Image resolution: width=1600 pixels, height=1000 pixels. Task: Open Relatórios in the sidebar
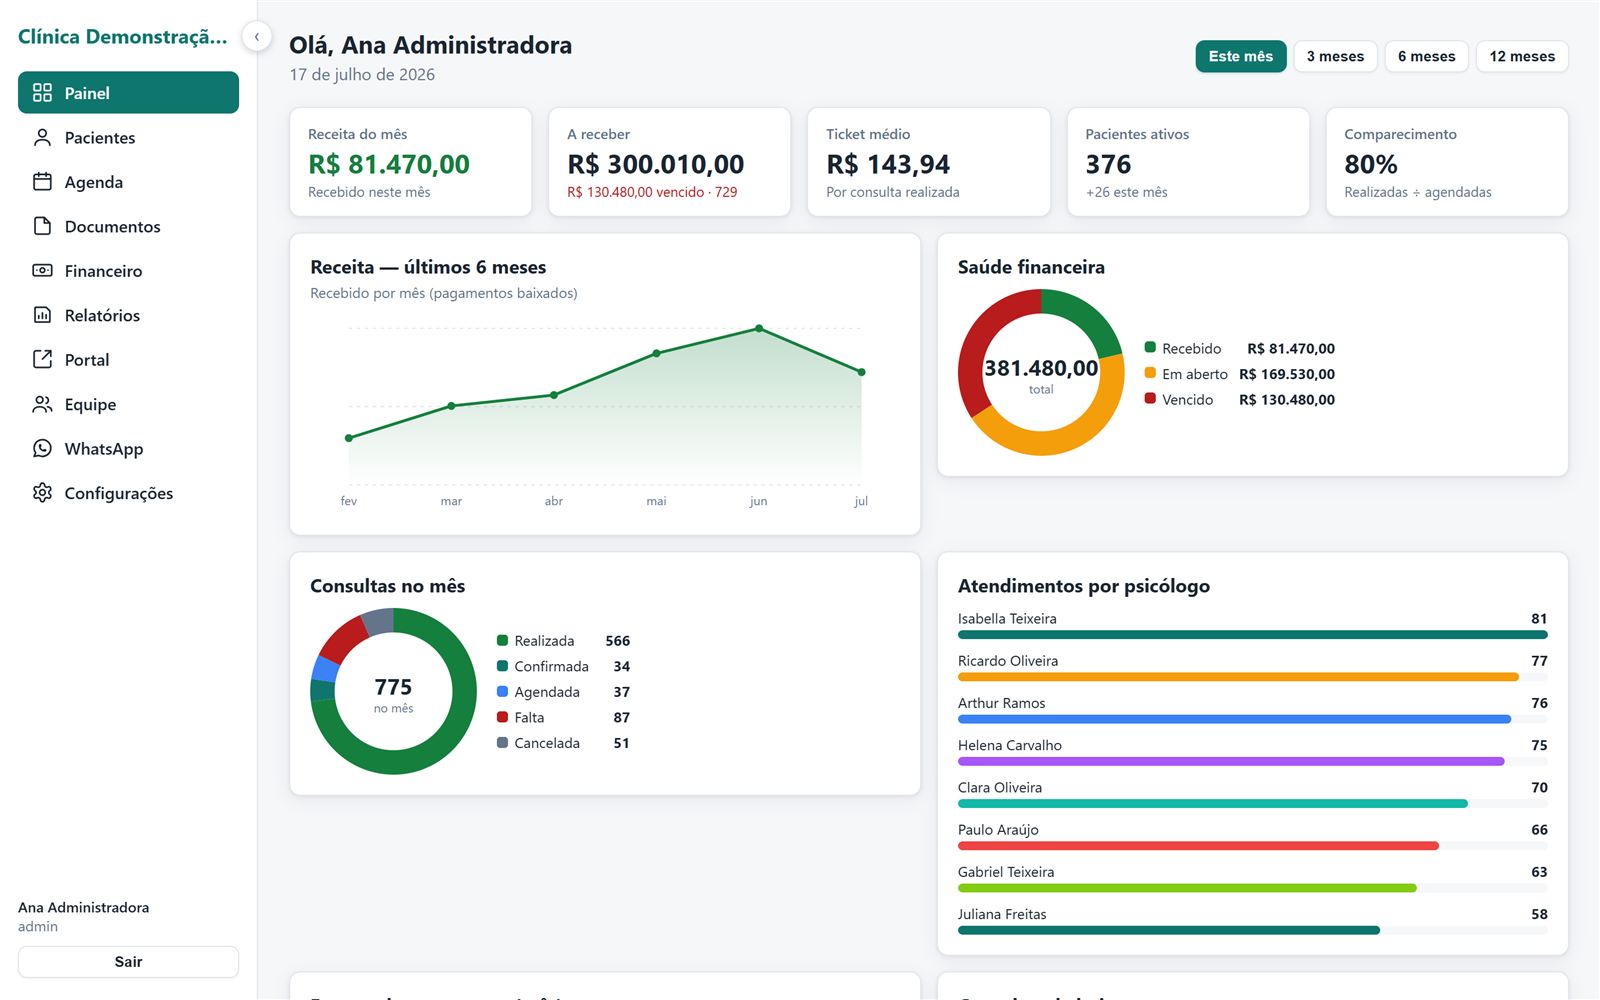pos(128,315)
